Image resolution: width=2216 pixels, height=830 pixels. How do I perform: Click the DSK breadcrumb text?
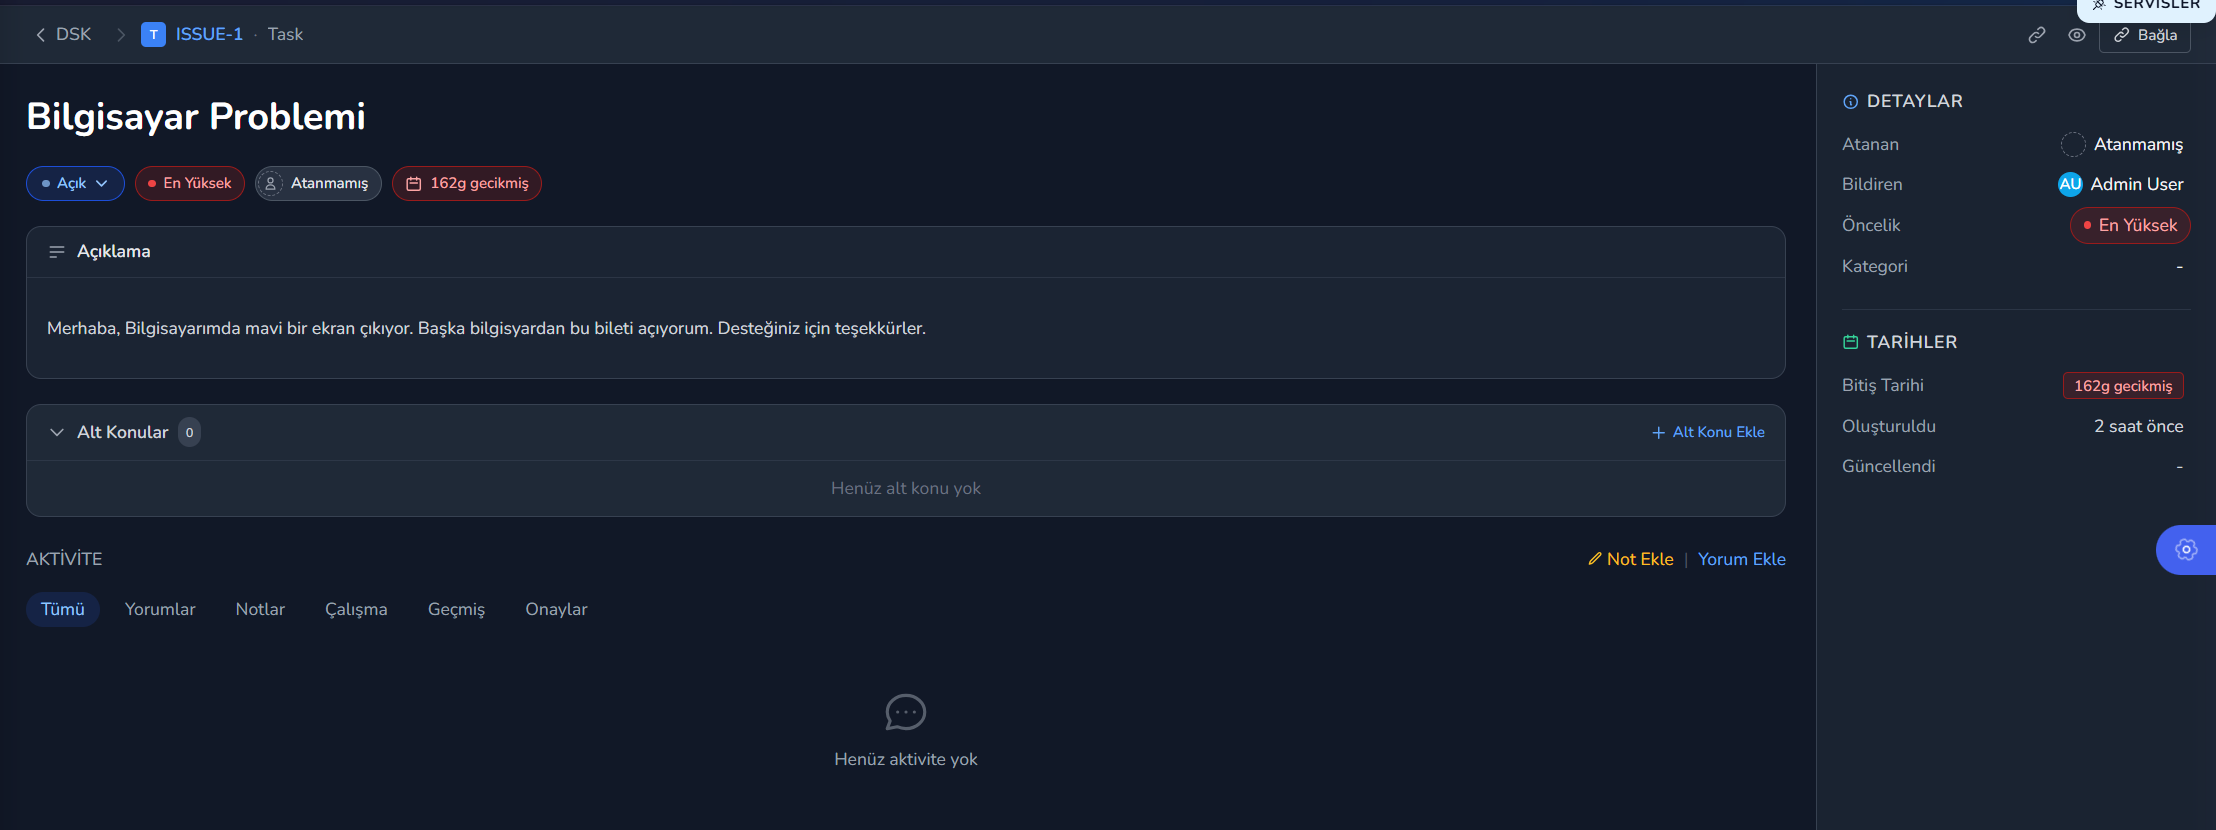73,35
